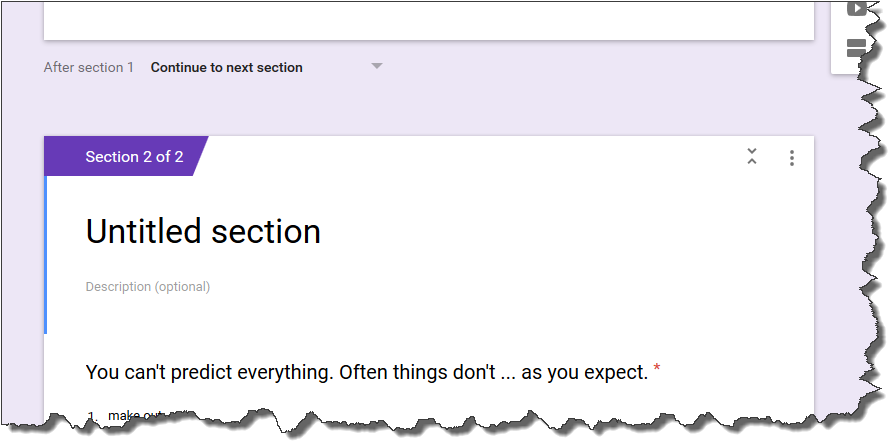Click the word 'expect' in the question
Viewport: 888px width, 441px height.
point(617,373)
